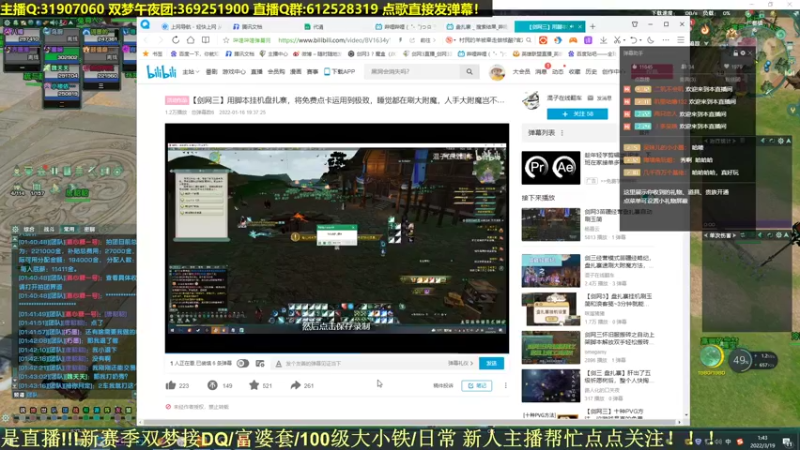Open the browser three-dots more tools menu
Image resolution: width=800 pixels, height=450 pixels.
point(666,40)
